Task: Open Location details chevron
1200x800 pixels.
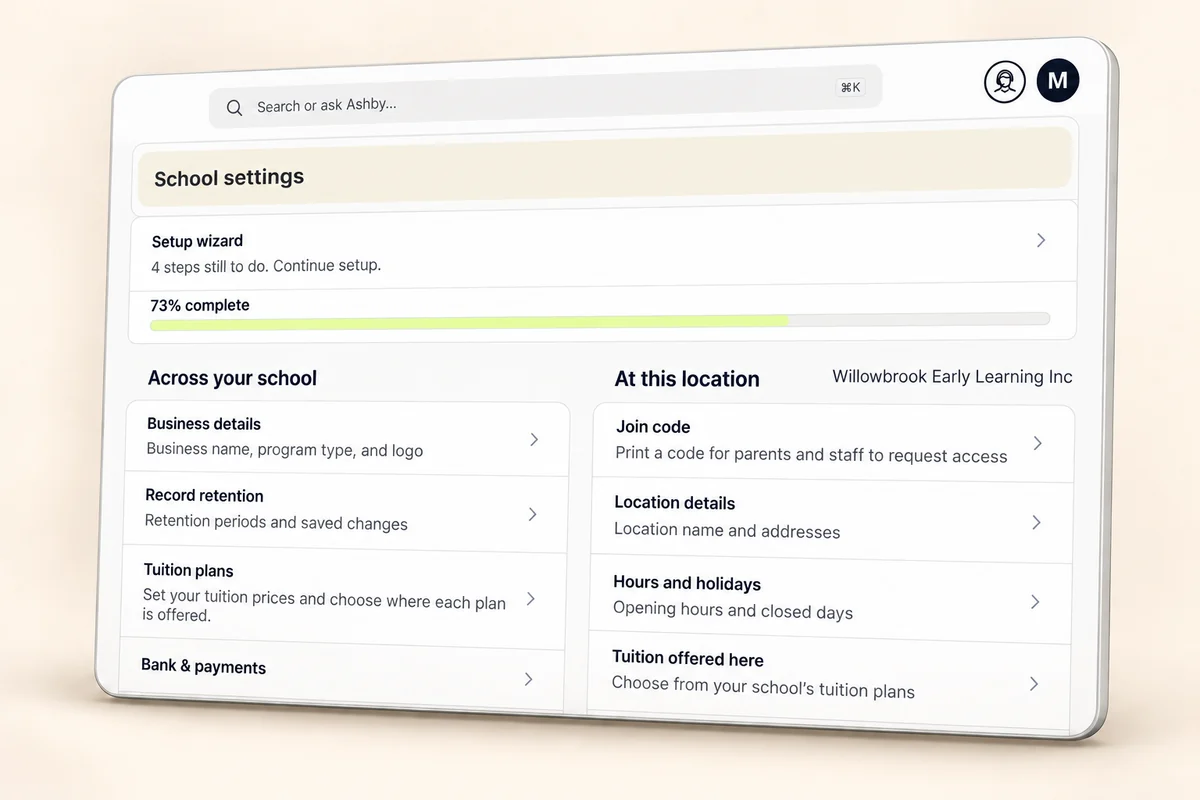Action: 1036,522
